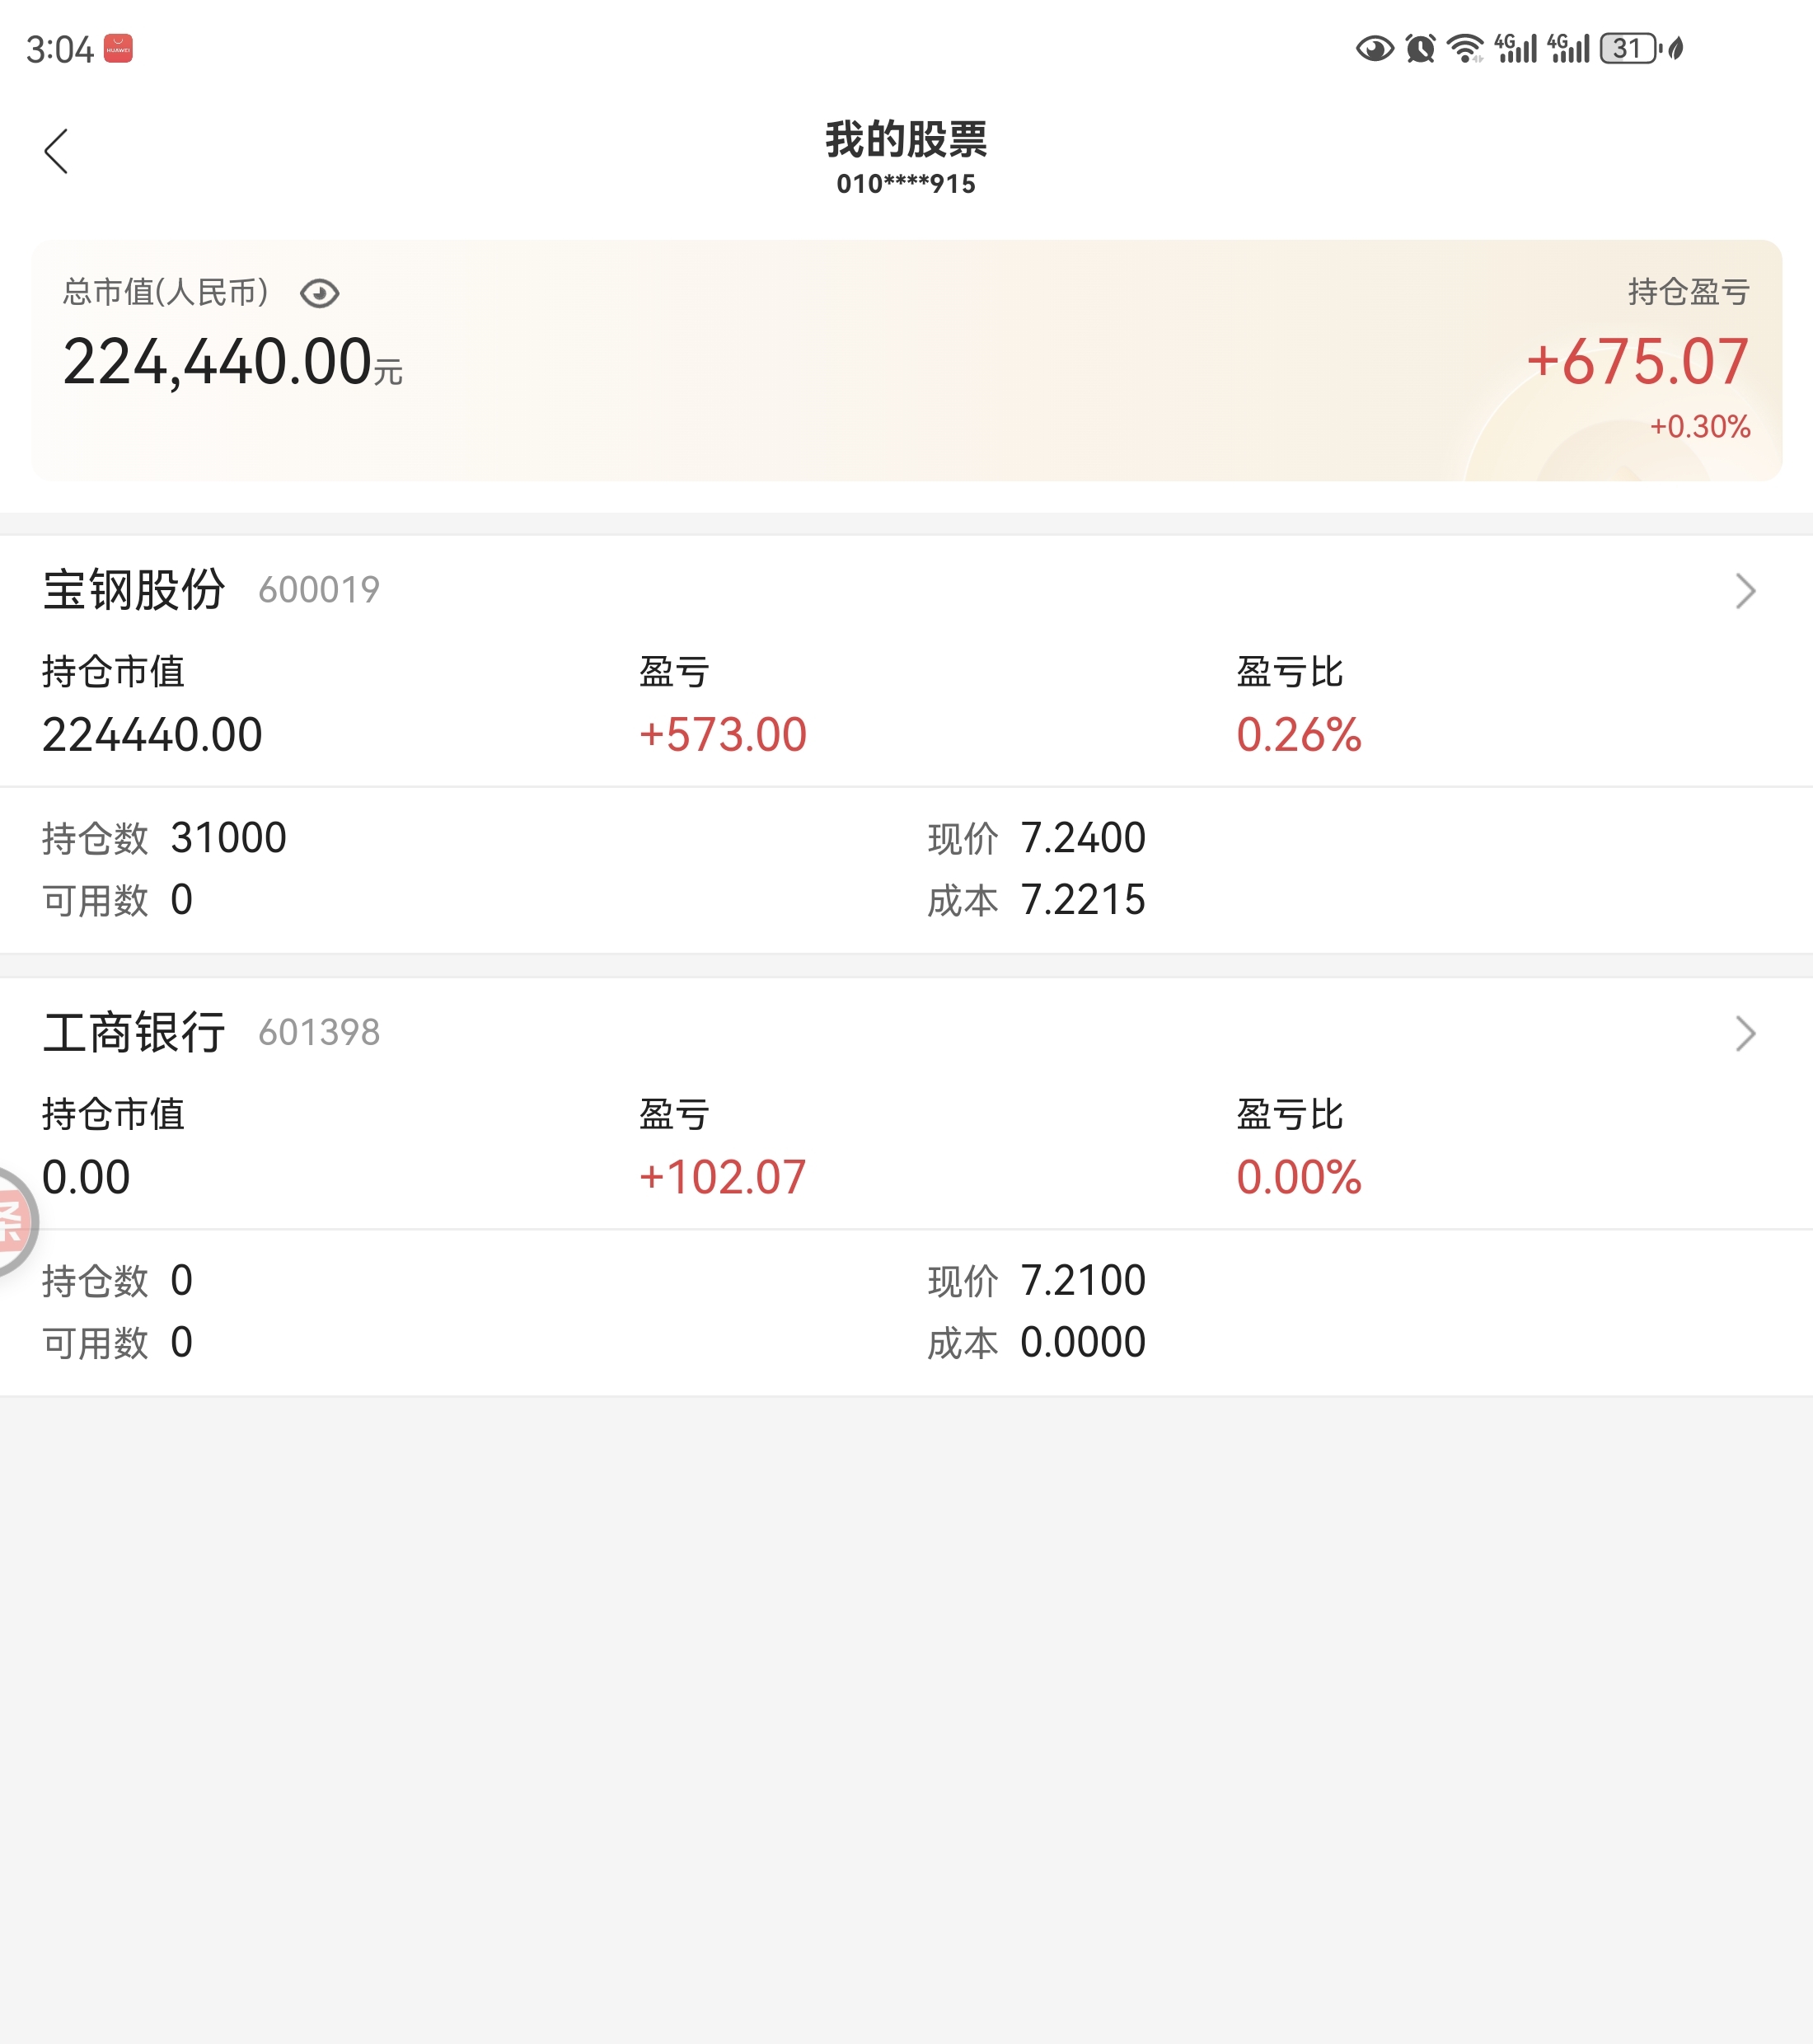Open the 宝钢股份 stock name
1813x2044 pixels.
[x=134, y=590]
